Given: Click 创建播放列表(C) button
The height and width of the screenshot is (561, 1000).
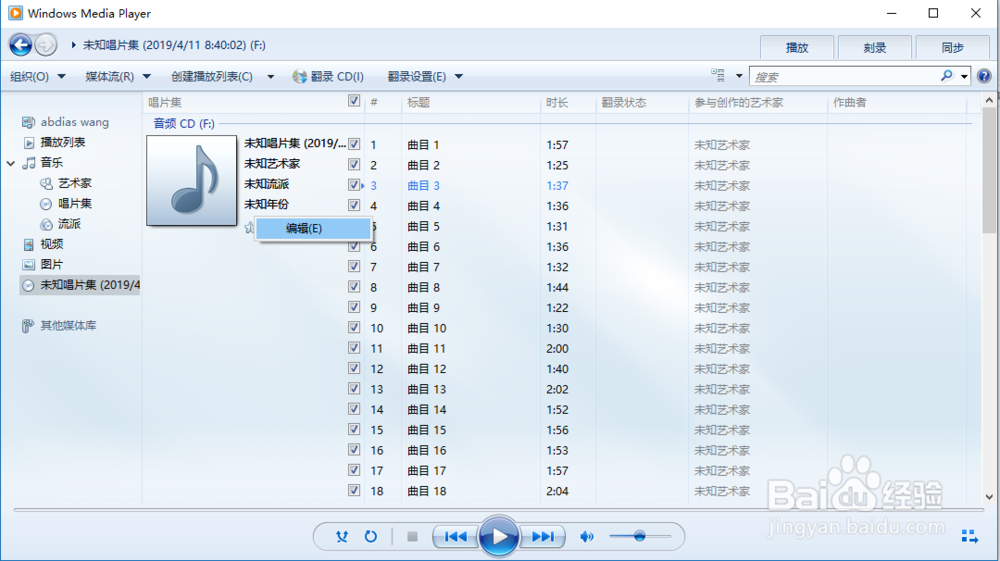Looking at the screenshot, I should [x=212, y=76].
